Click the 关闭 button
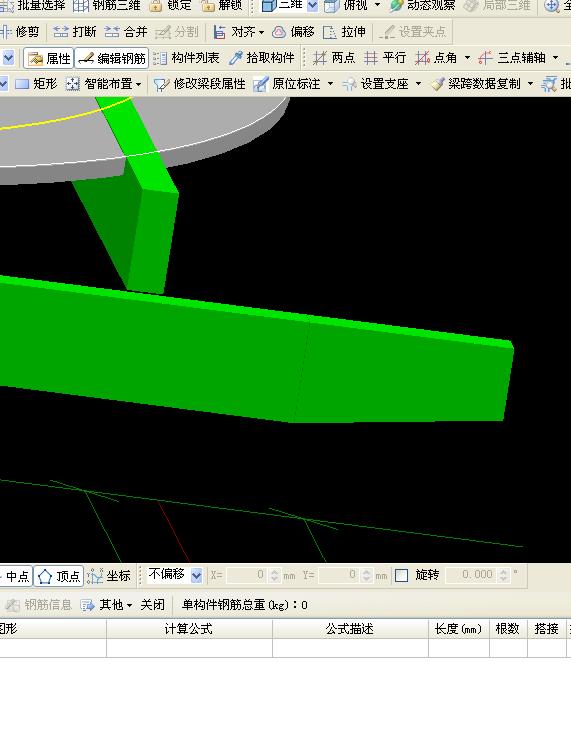The width and height of the screenshot is (571, 743). click(x=153, y=605)
